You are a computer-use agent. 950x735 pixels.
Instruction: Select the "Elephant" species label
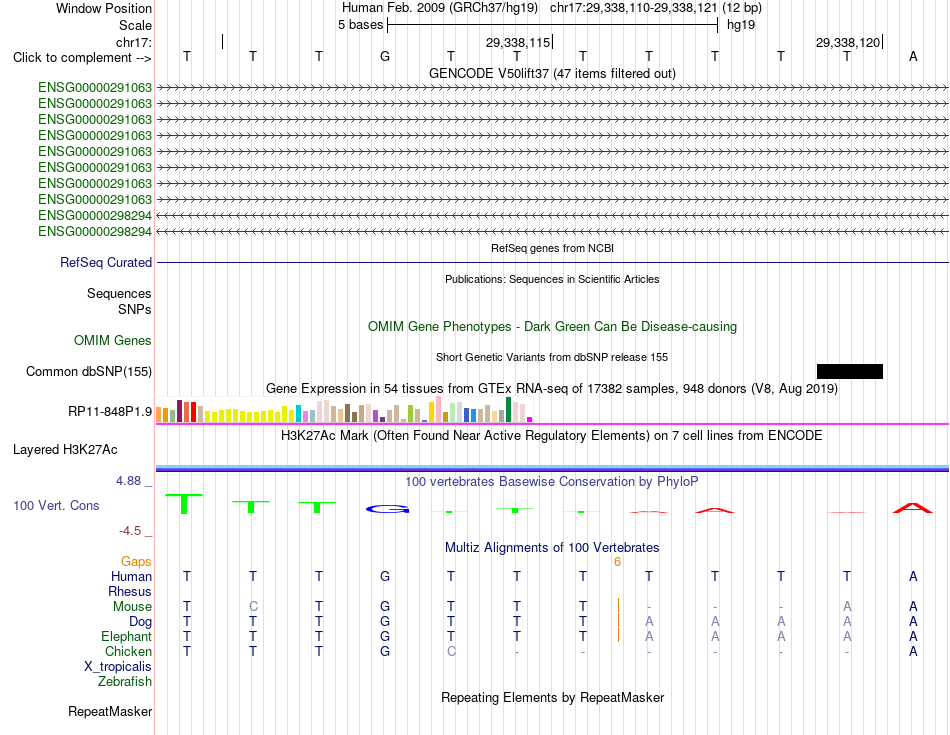coord(127,637)
